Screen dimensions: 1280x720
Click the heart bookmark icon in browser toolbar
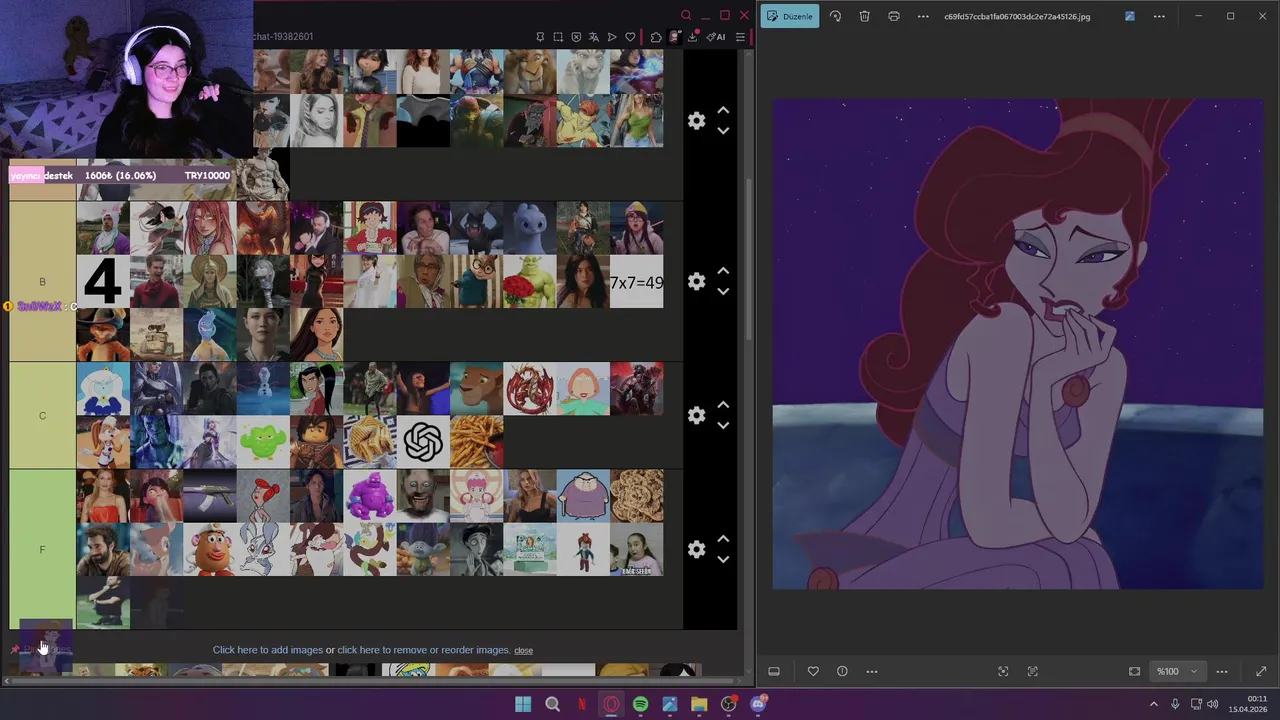click(630, 37)
